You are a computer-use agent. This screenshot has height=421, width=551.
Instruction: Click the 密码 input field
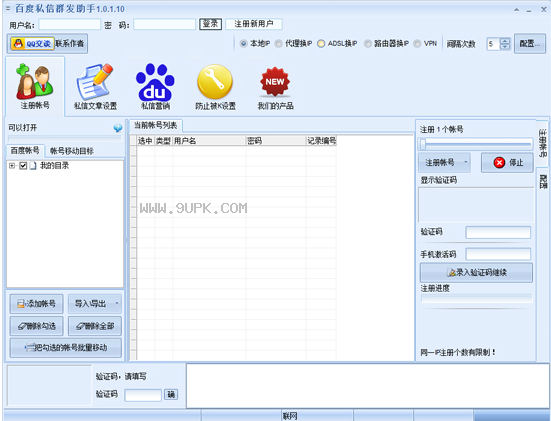tap(164, 24)
